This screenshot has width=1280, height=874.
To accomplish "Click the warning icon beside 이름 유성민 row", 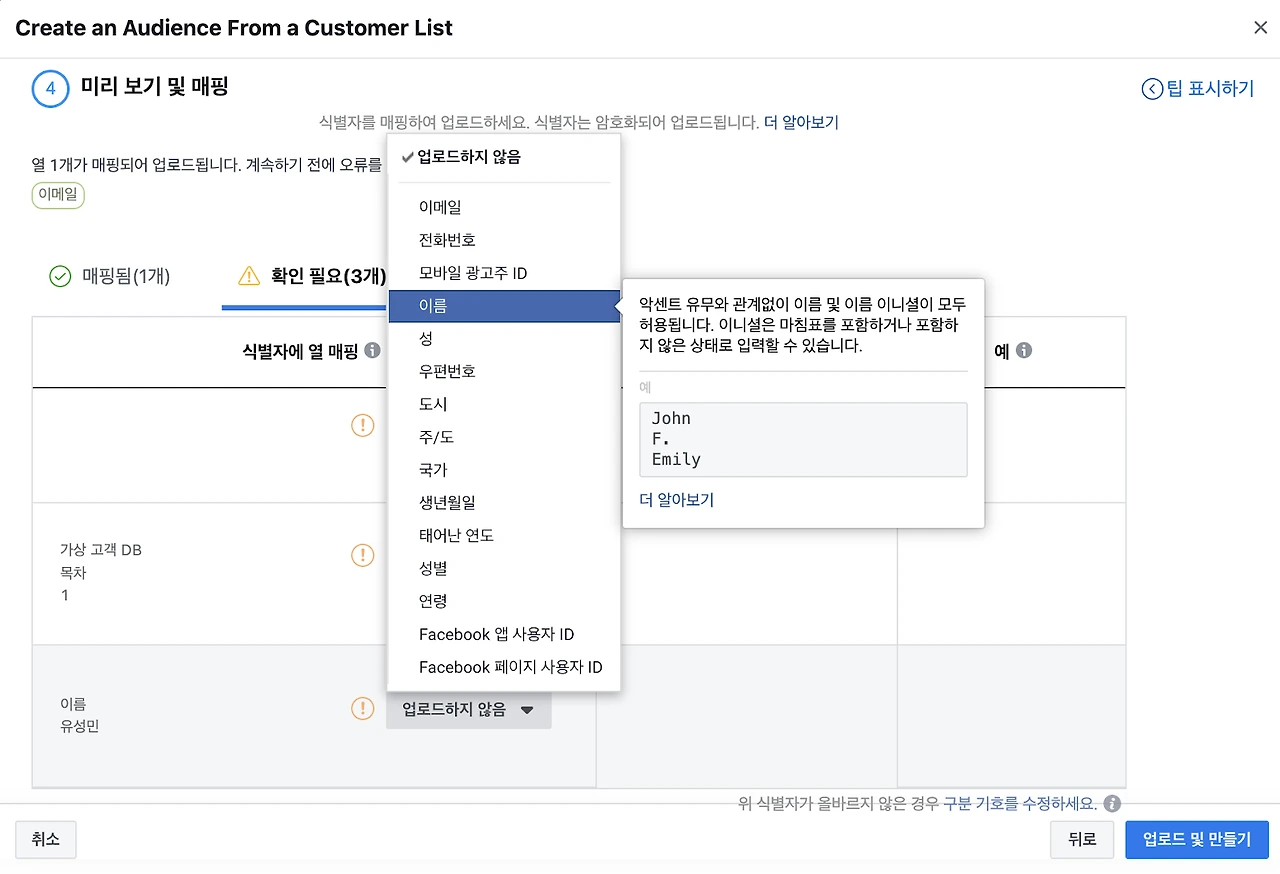I will pos(362,709).
